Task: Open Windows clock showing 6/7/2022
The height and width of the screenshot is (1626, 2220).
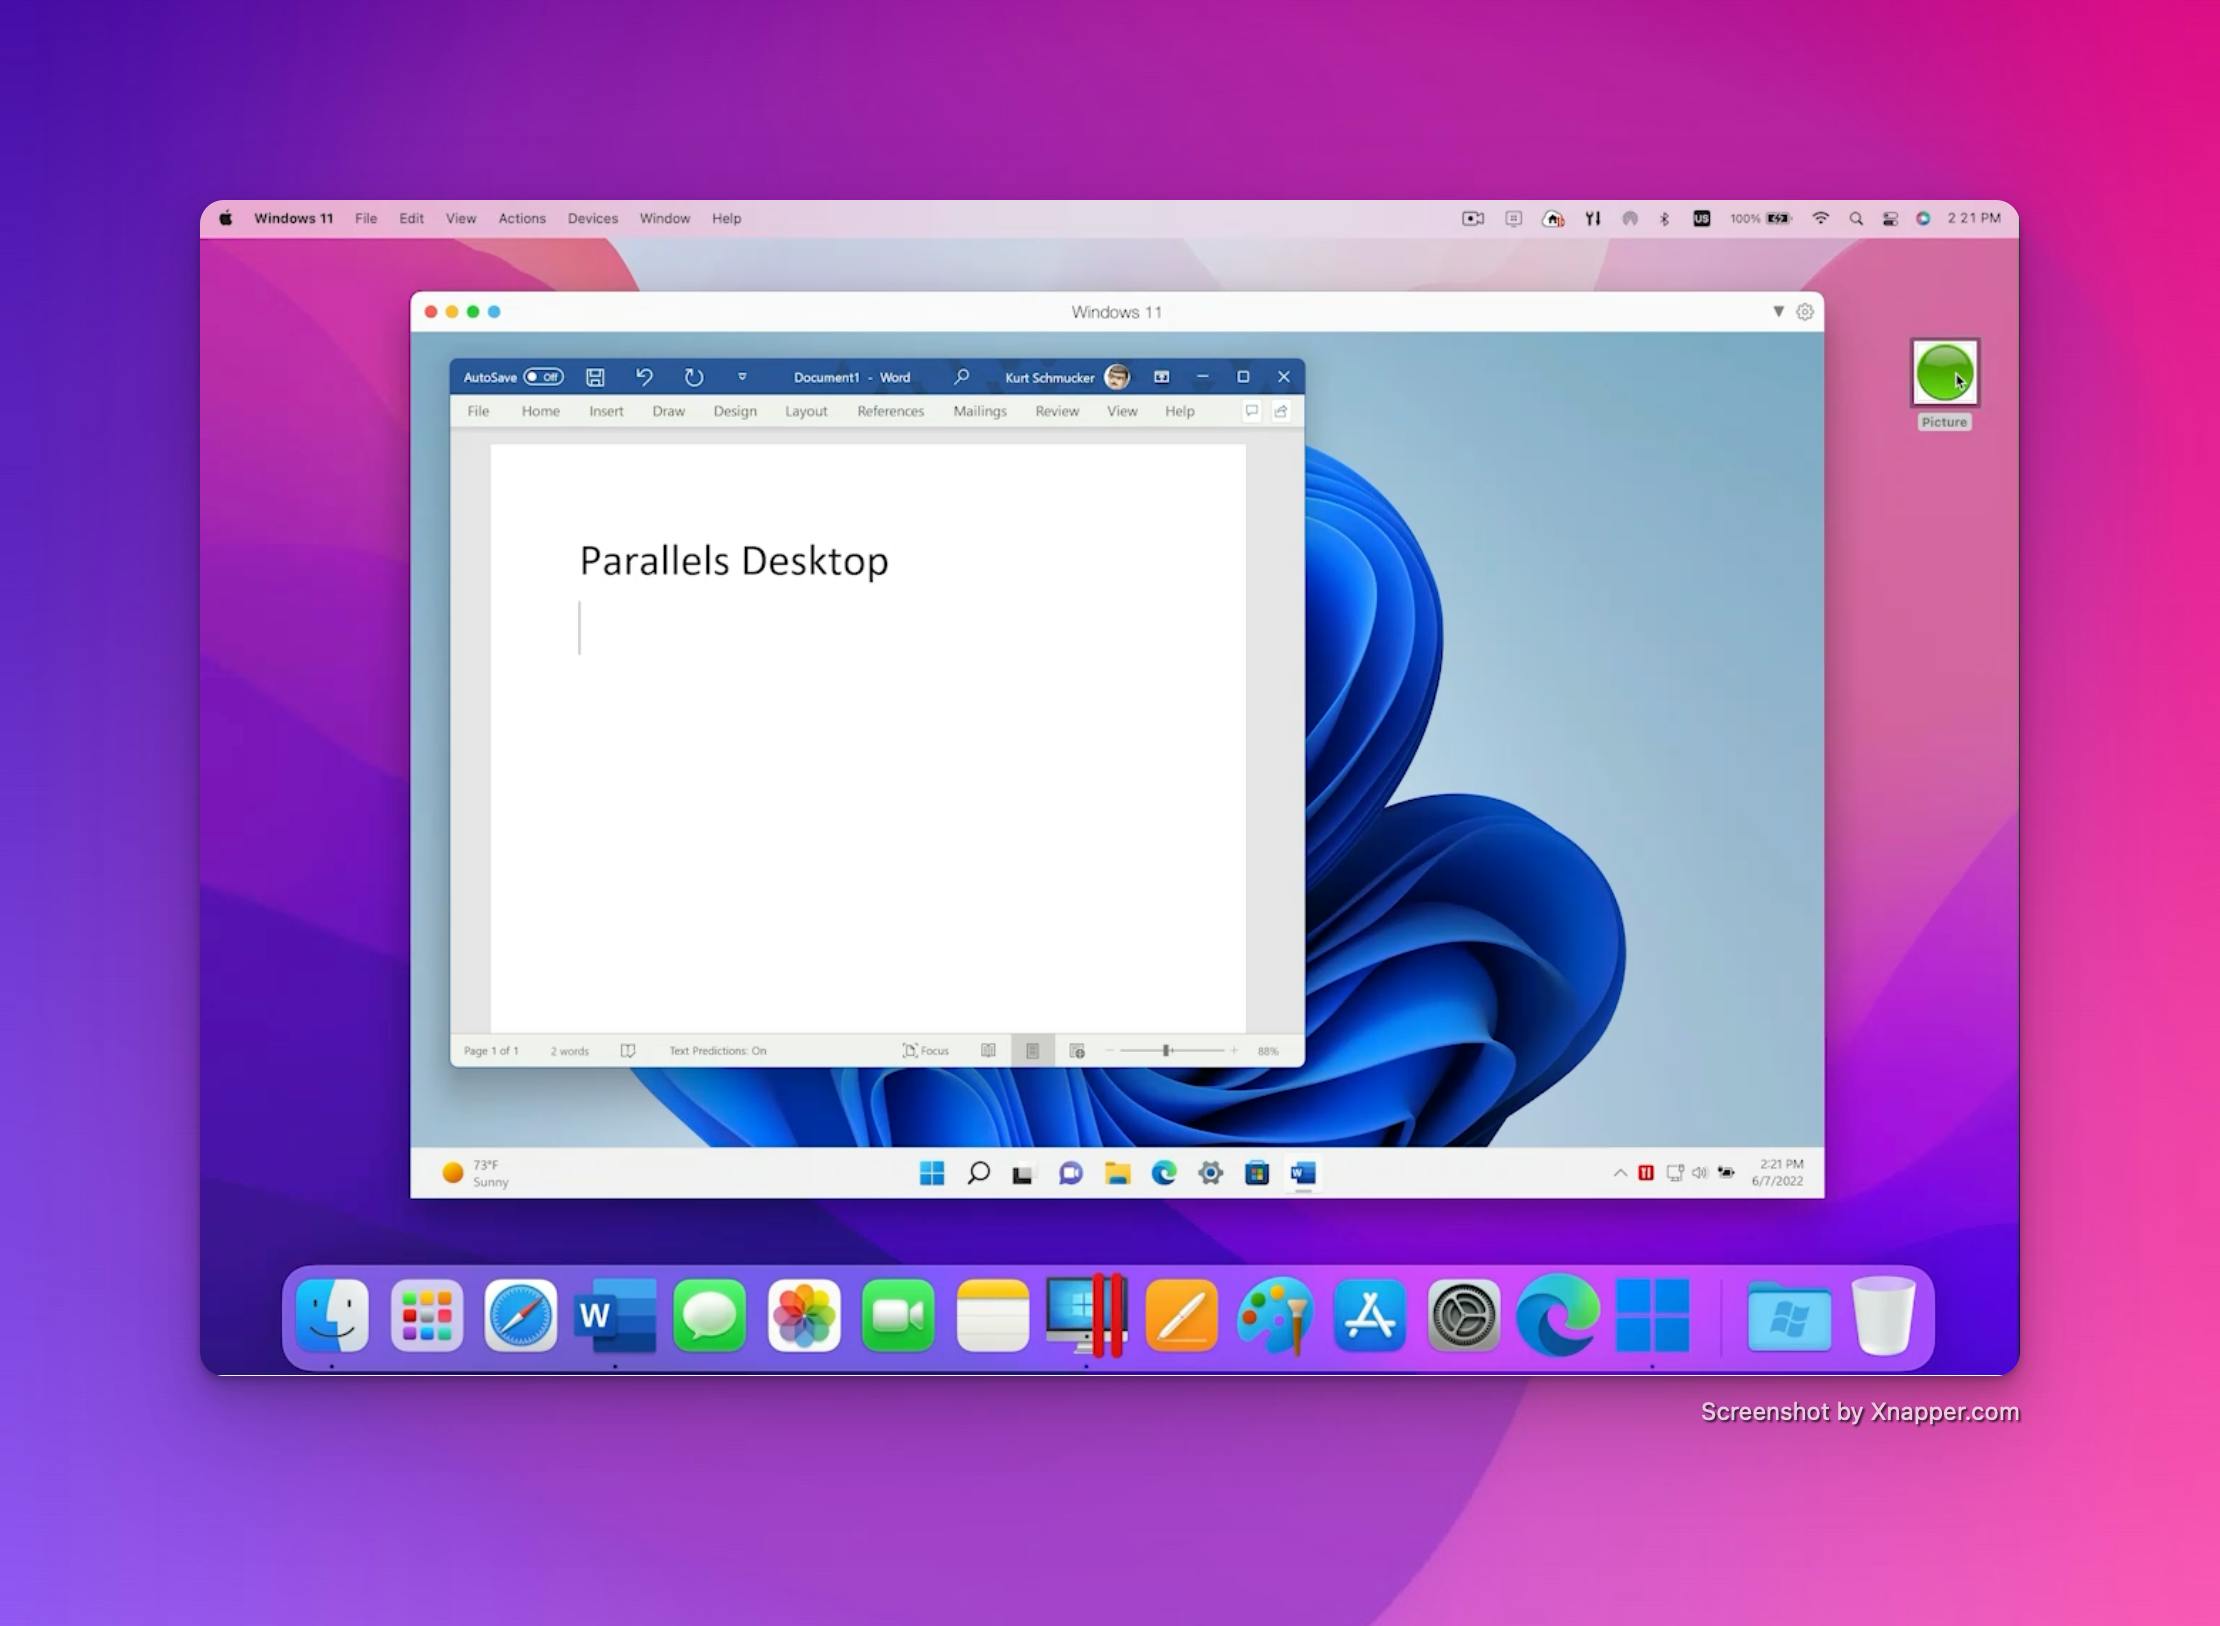Action: point(1778,1173)
